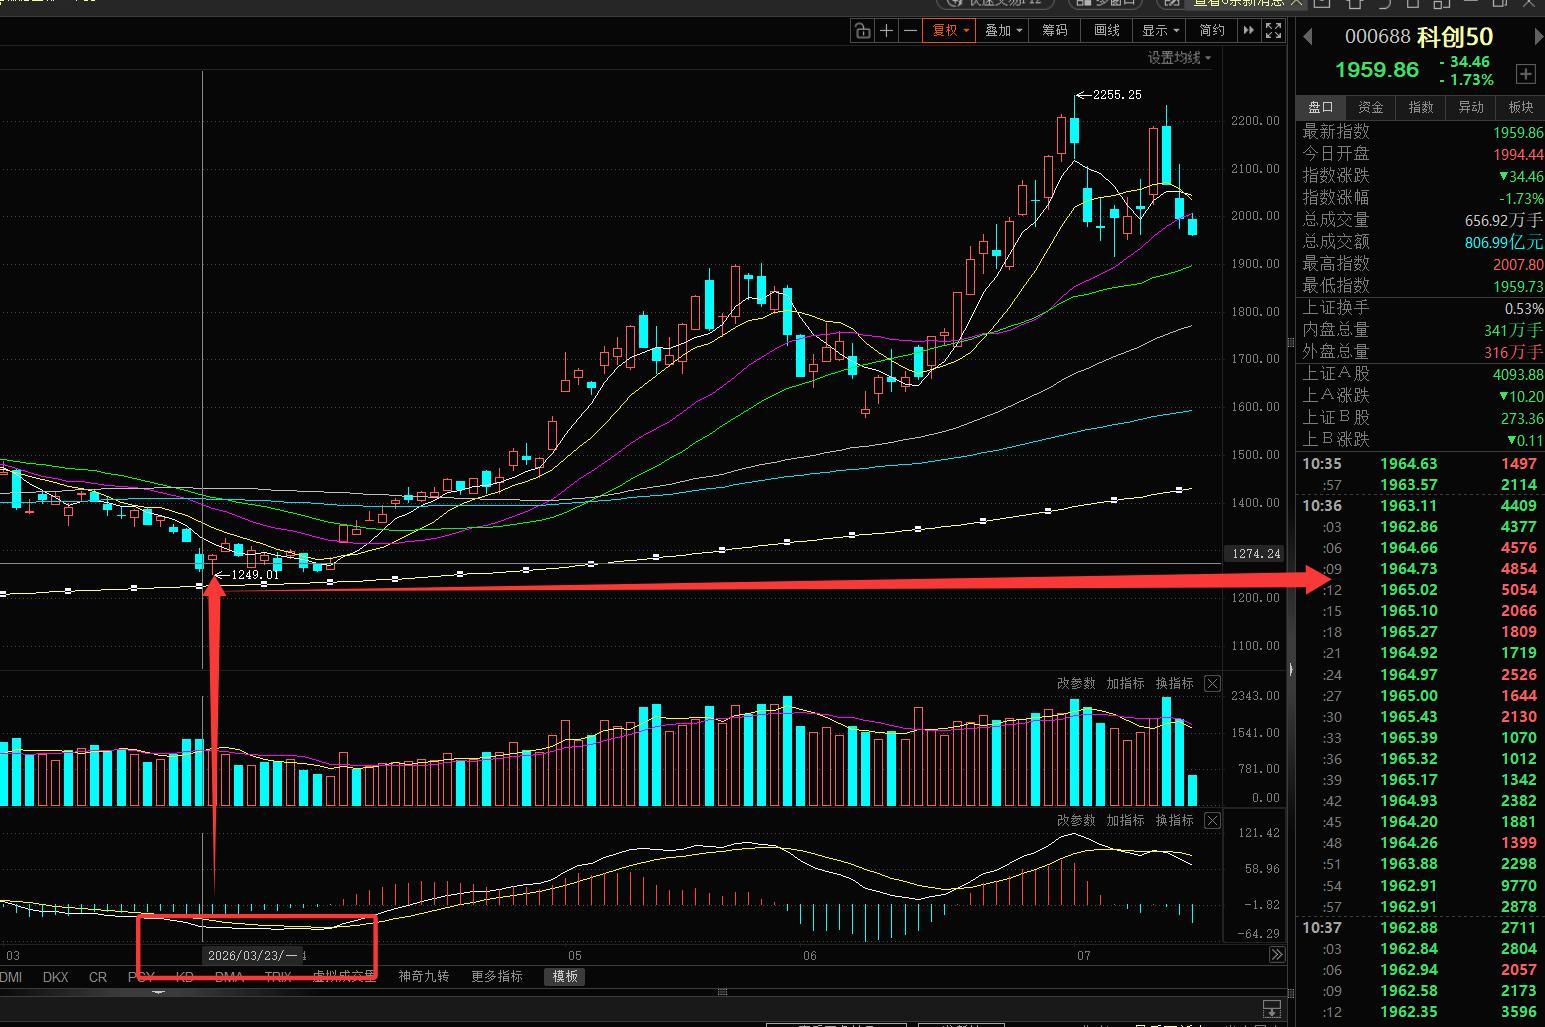Click the 筹码 toolbar button

[1055, 31]
